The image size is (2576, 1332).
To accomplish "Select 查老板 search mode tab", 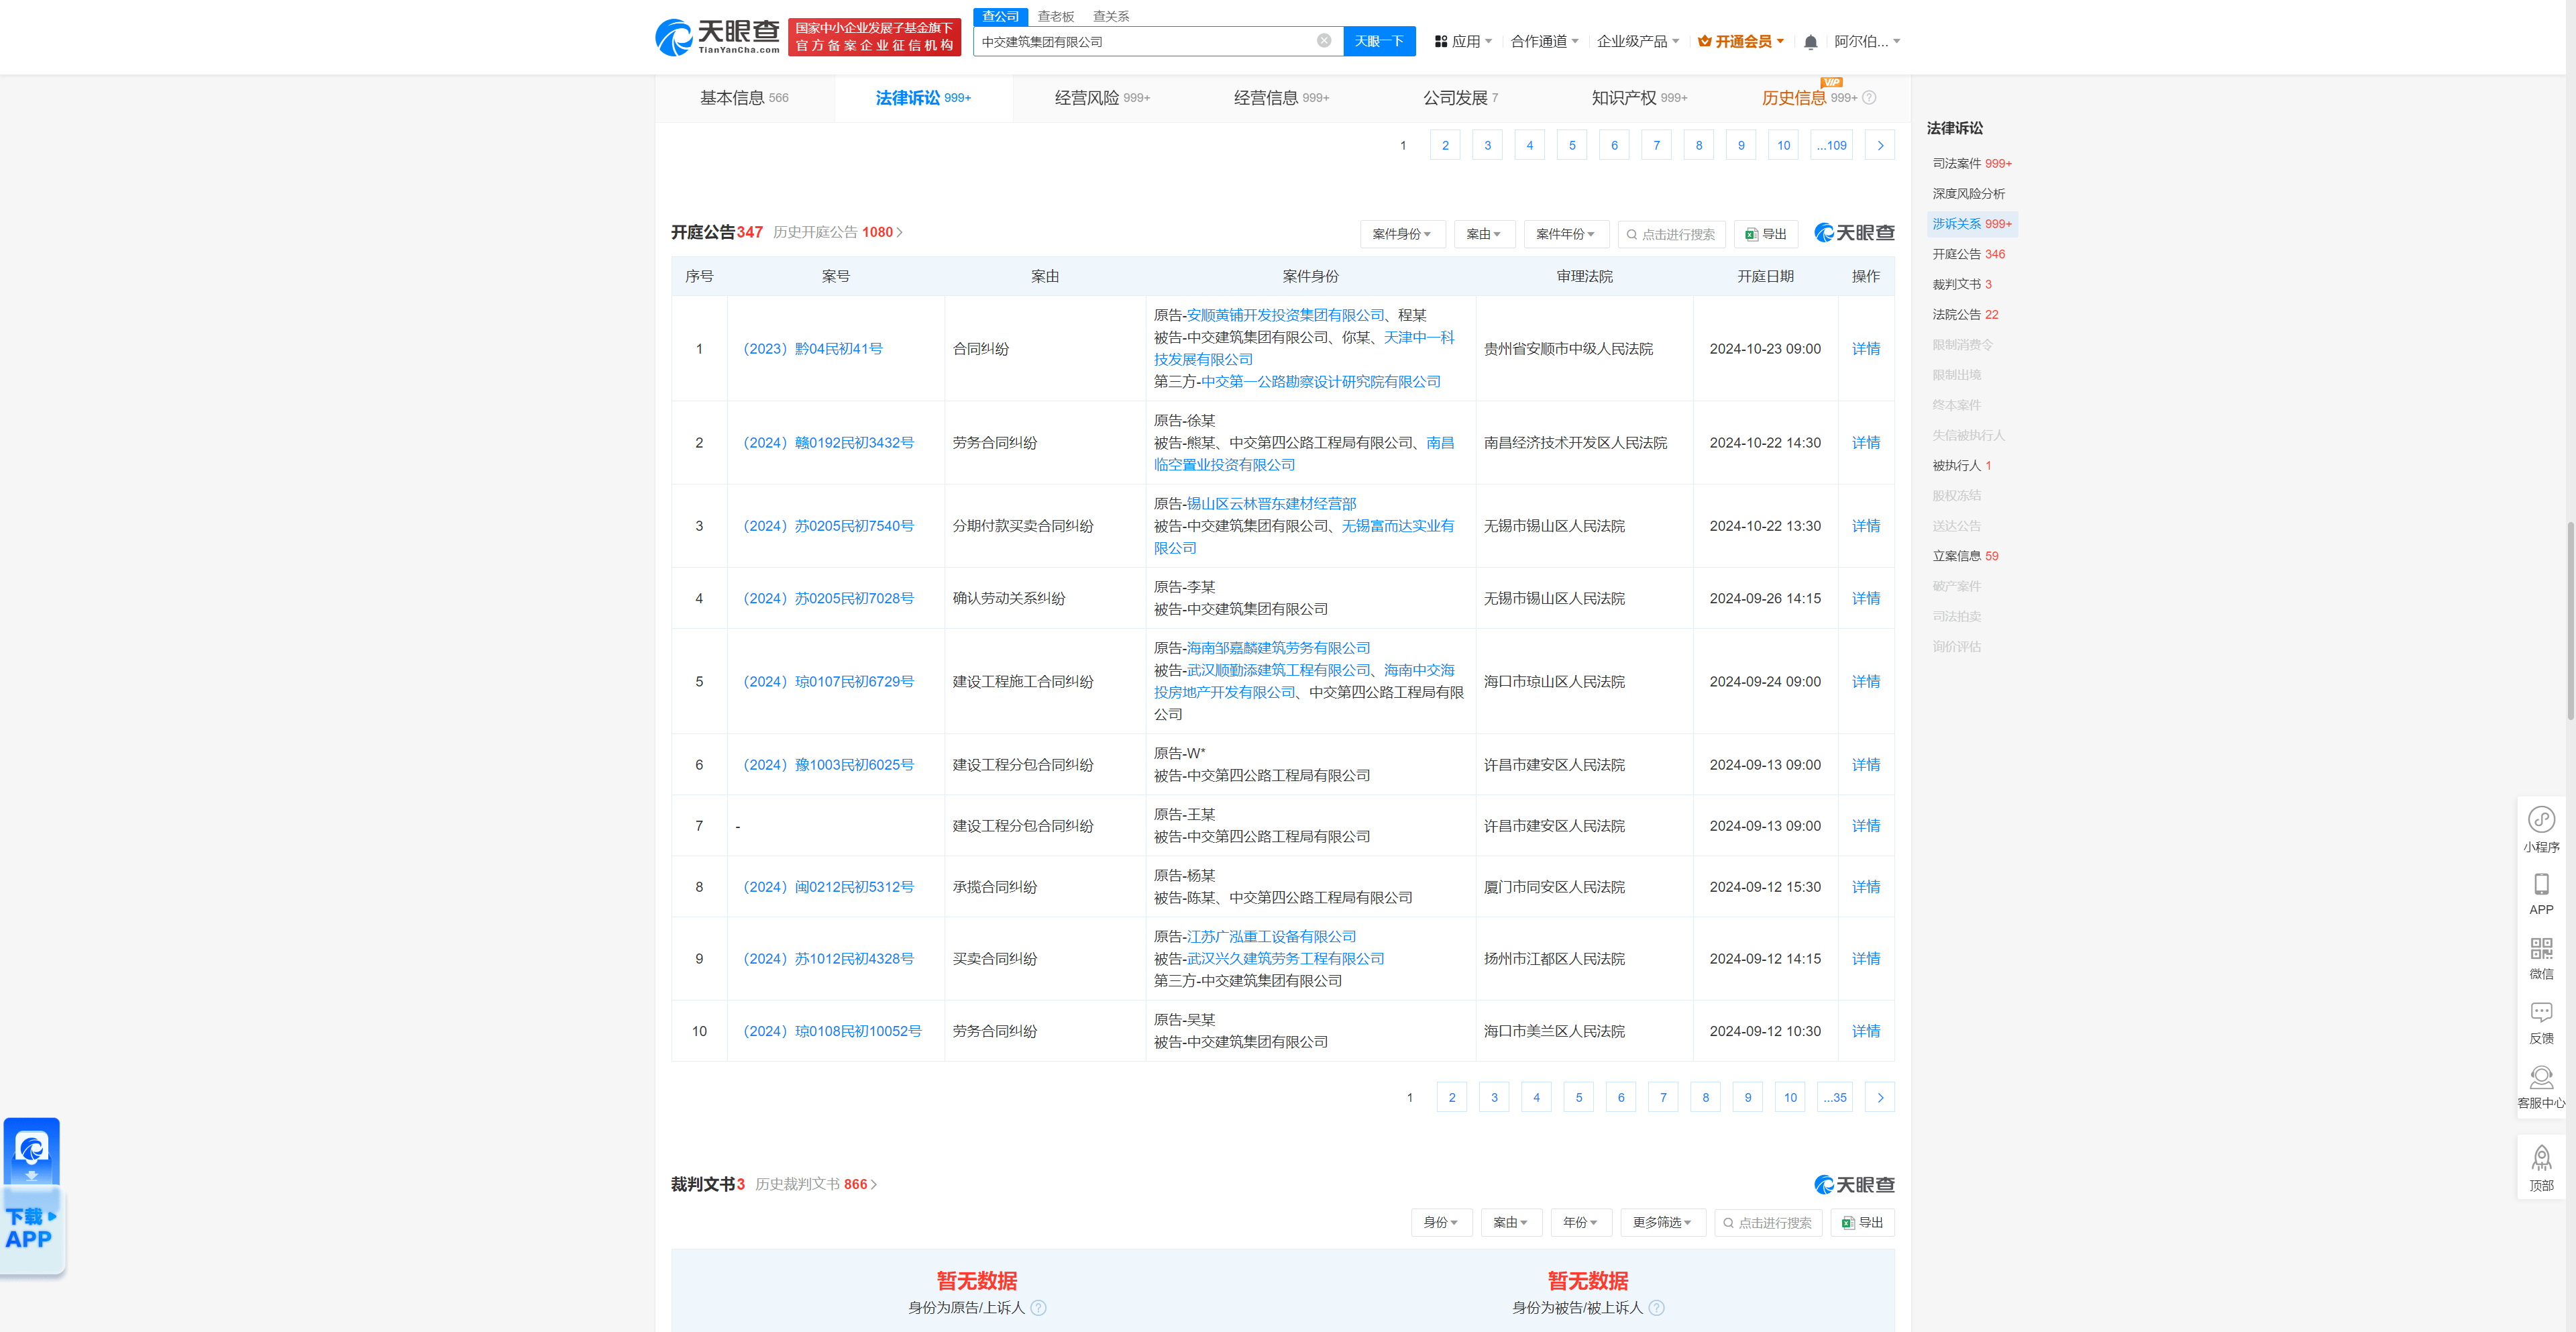I will [1055, 16].
